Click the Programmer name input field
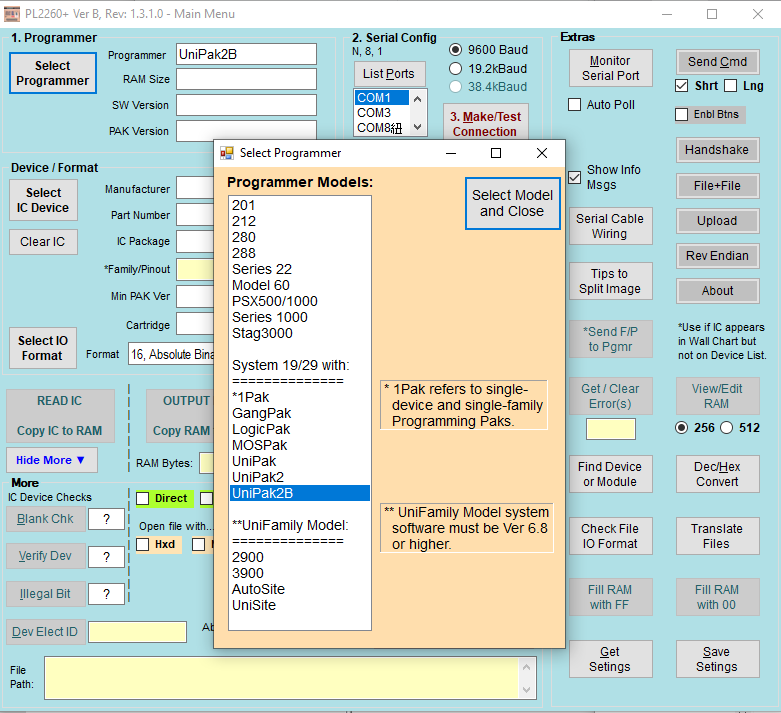Viewport: 781px width, 713px height. pos(247,54)
